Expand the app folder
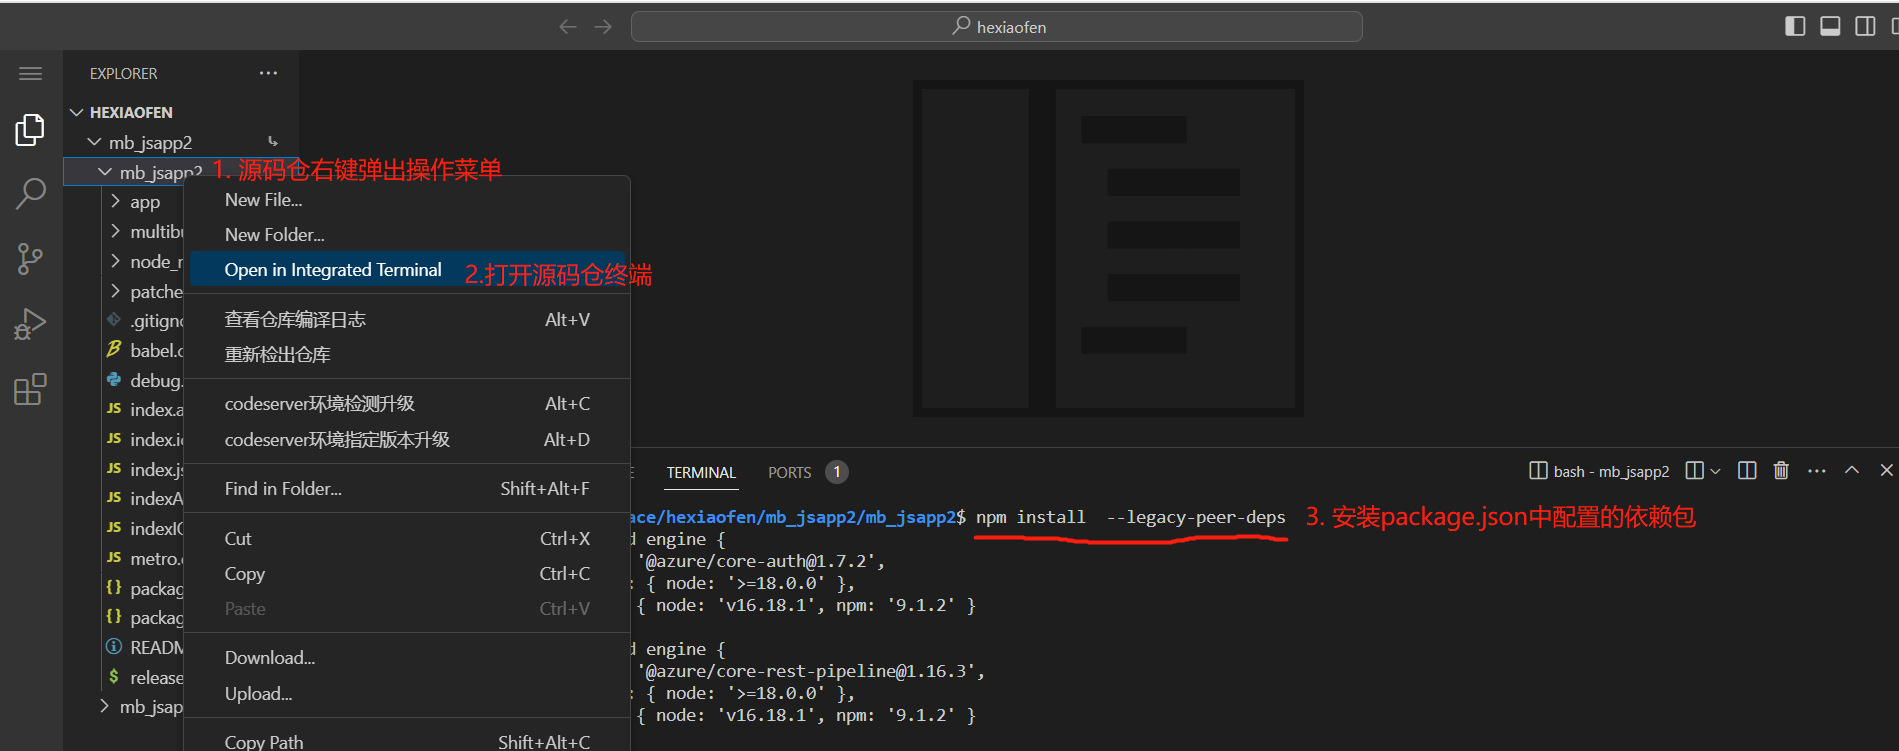The width and height of the screenshot is (1899, 751). click(116, 202)
